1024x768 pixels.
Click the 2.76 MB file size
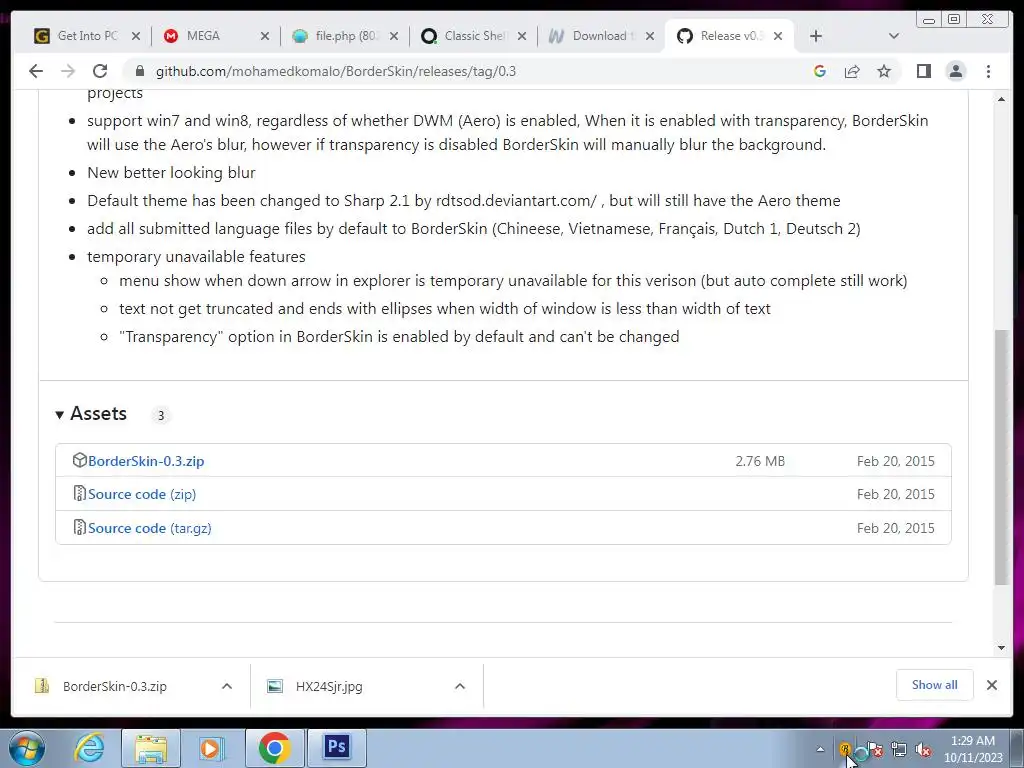pyautogui.click(x=760, y=461)
